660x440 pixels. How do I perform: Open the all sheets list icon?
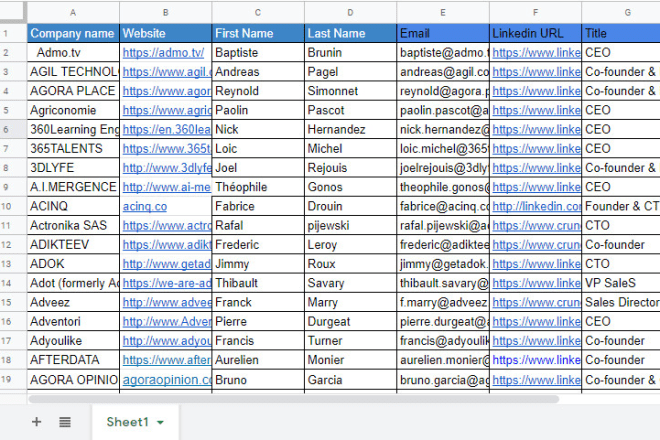pyautogui.click(x=65, y=421)
